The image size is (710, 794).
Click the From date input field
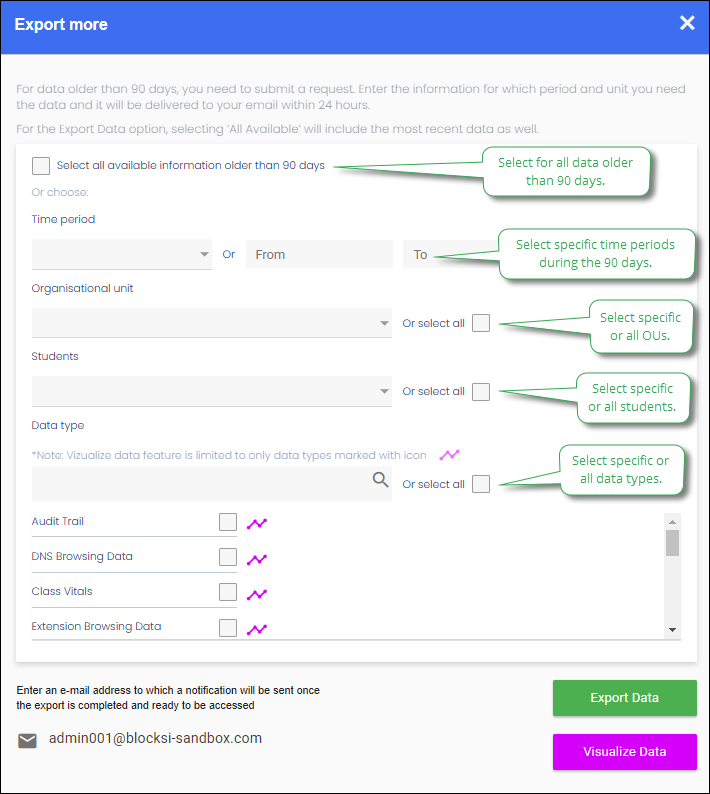click(320, 254)
